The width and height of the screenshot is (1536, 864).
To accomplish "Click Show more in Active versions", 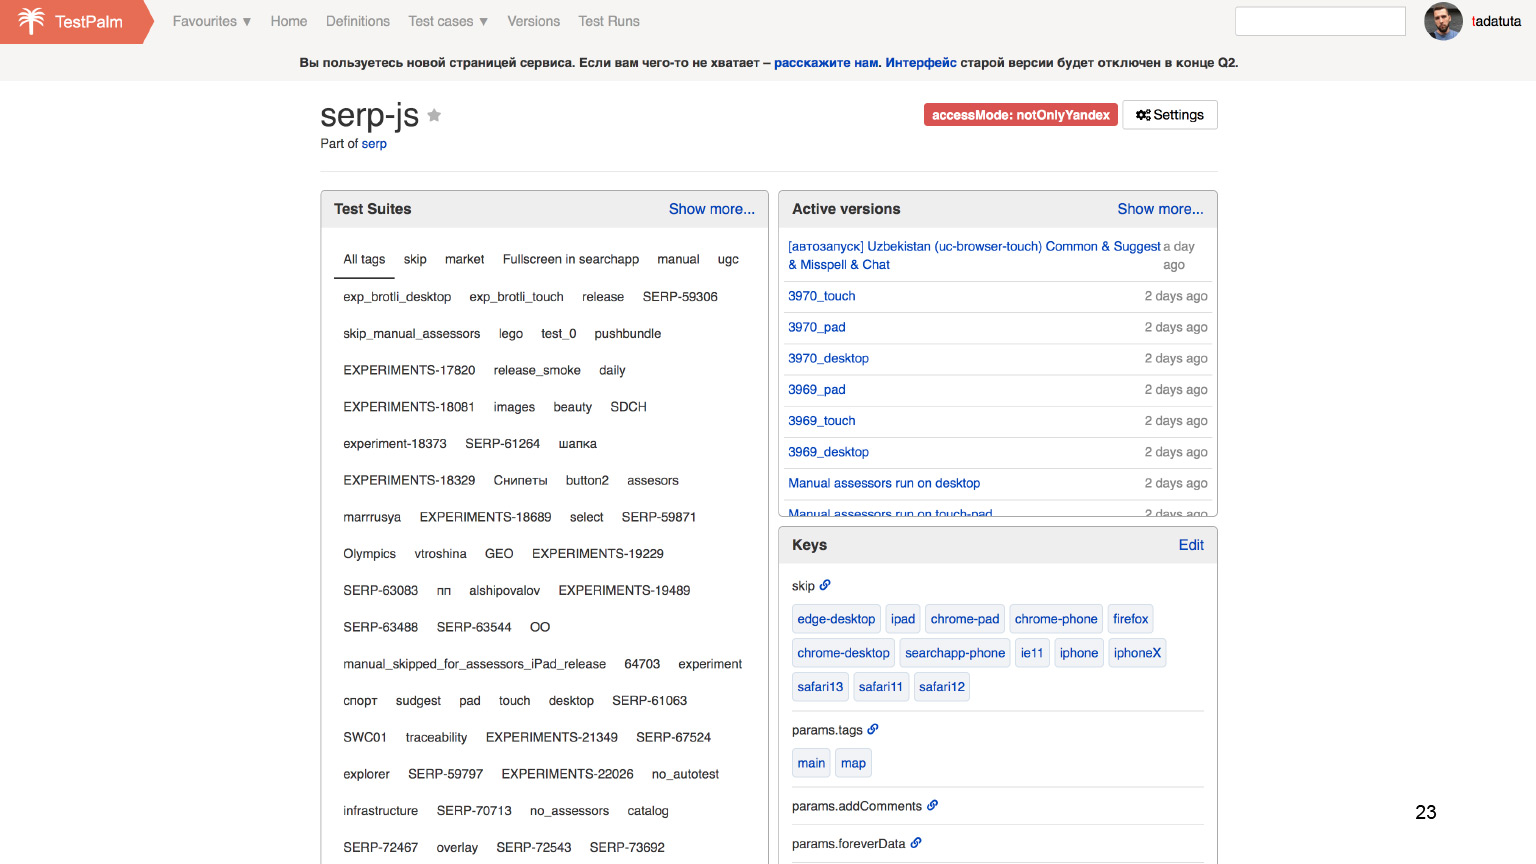I will pos(1161,209).
